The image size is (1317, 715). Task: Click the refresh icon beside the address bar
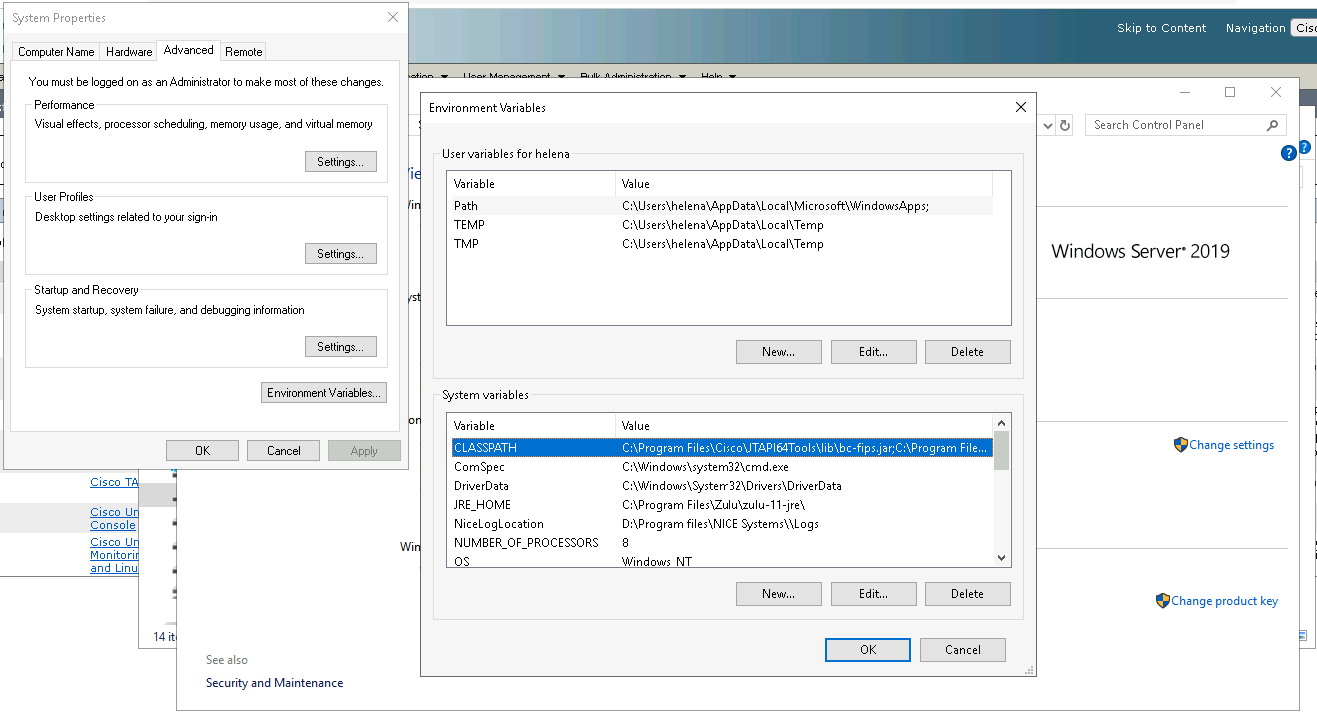click(1065, 125)
